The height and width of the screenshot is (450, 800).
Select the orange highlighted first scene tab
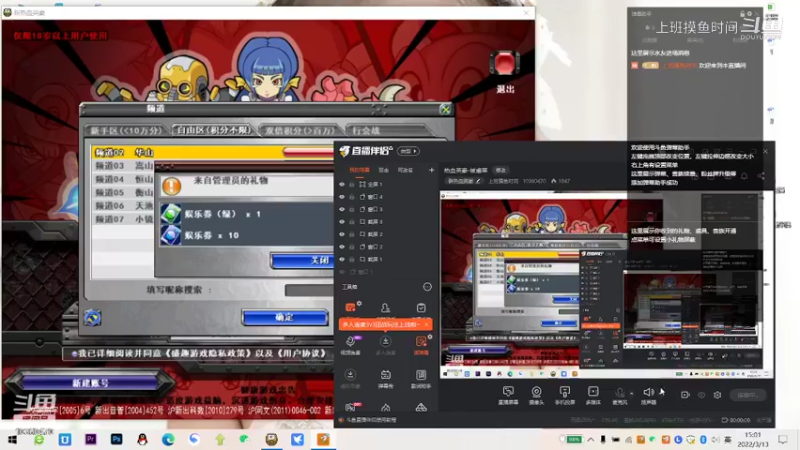[360, 170]
